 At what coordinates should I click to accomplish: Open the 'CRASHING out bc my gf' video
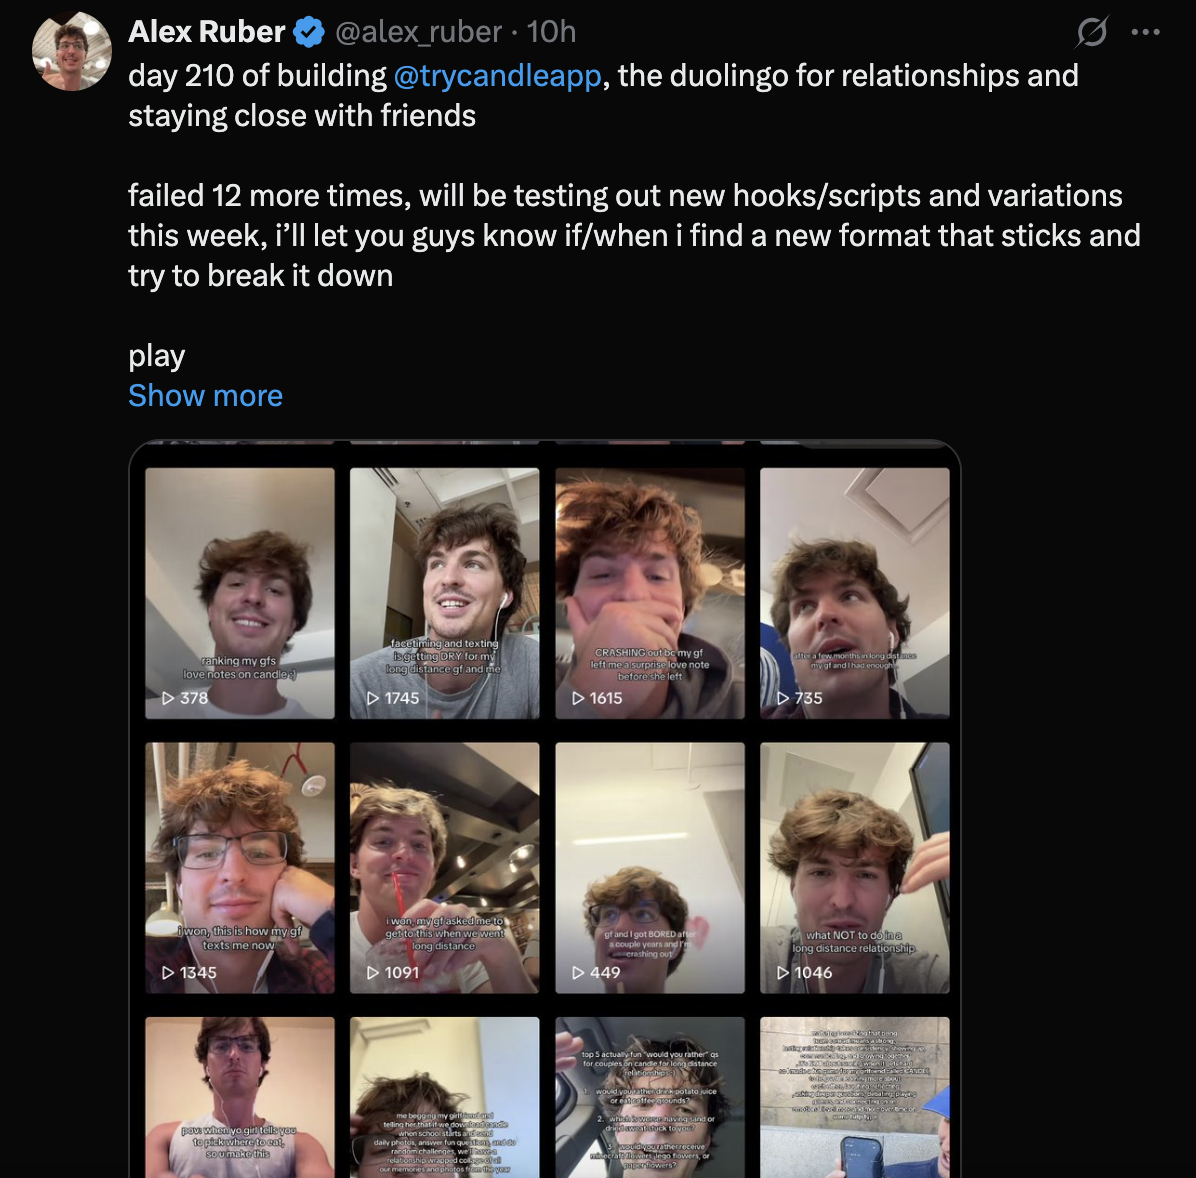click(650, 592)
